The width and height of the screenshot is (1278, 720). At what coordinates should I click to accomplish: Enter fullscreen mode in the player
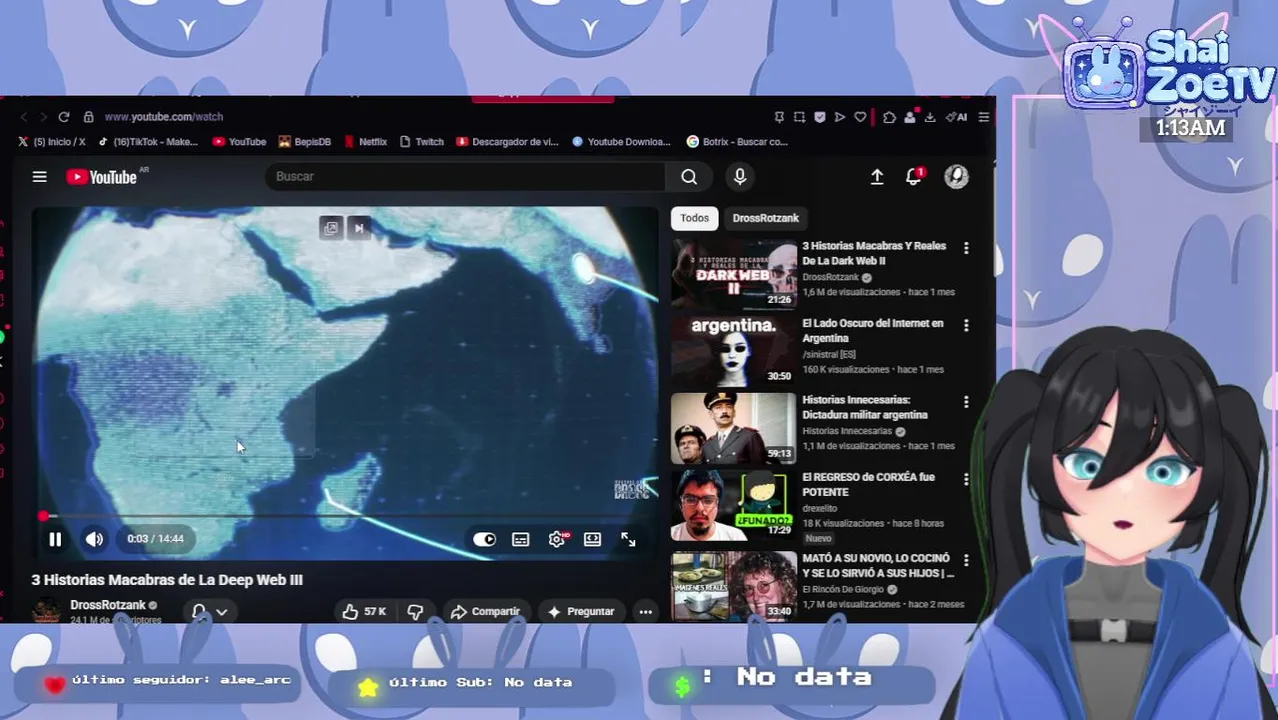point(628,539)
